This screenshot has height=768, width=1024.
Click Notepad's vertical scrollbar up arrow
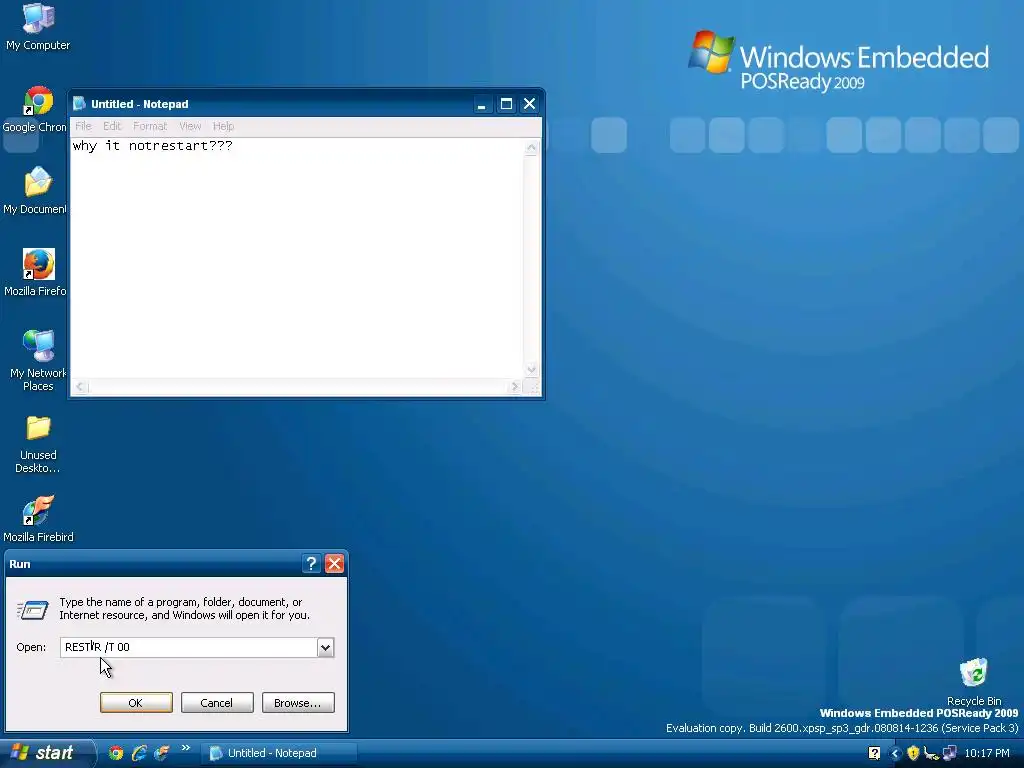pyautogui.click(x=532, y=148)
